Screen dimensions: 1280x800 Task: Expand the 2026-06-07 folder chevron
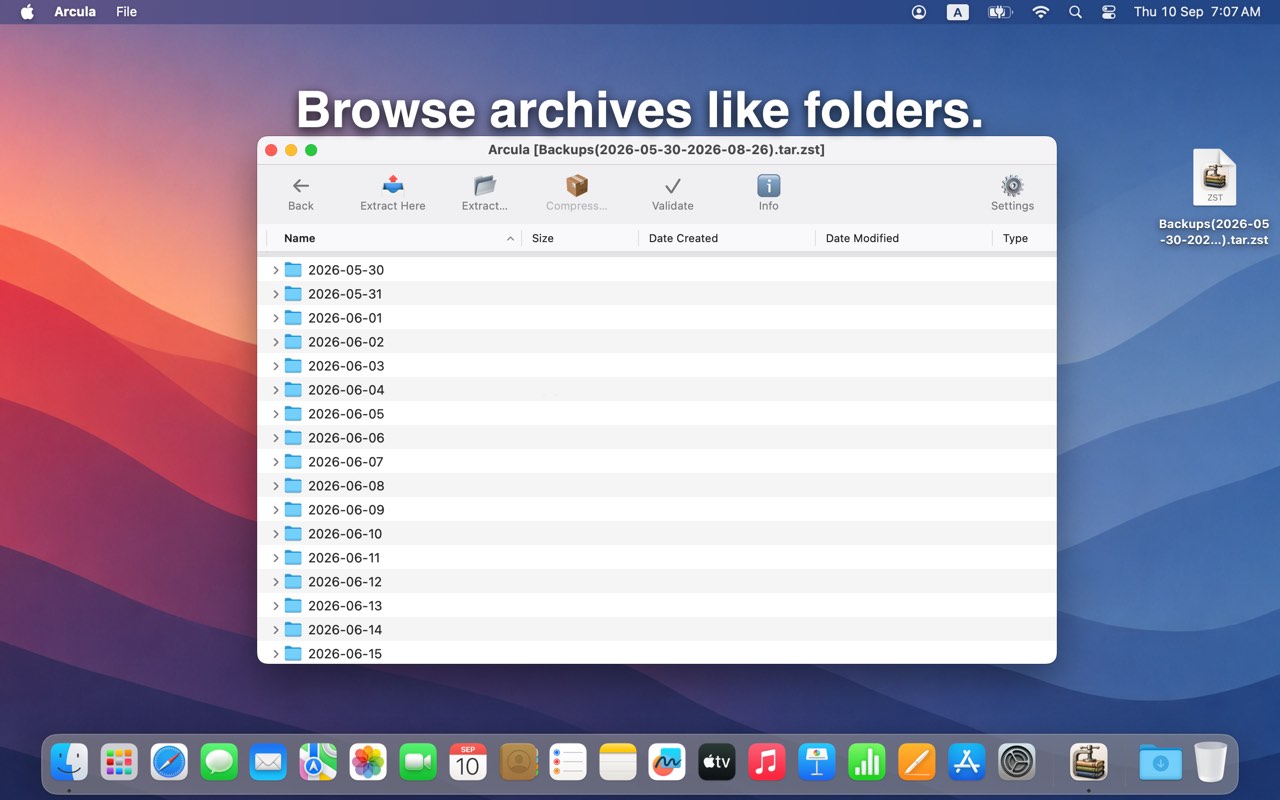275,462
